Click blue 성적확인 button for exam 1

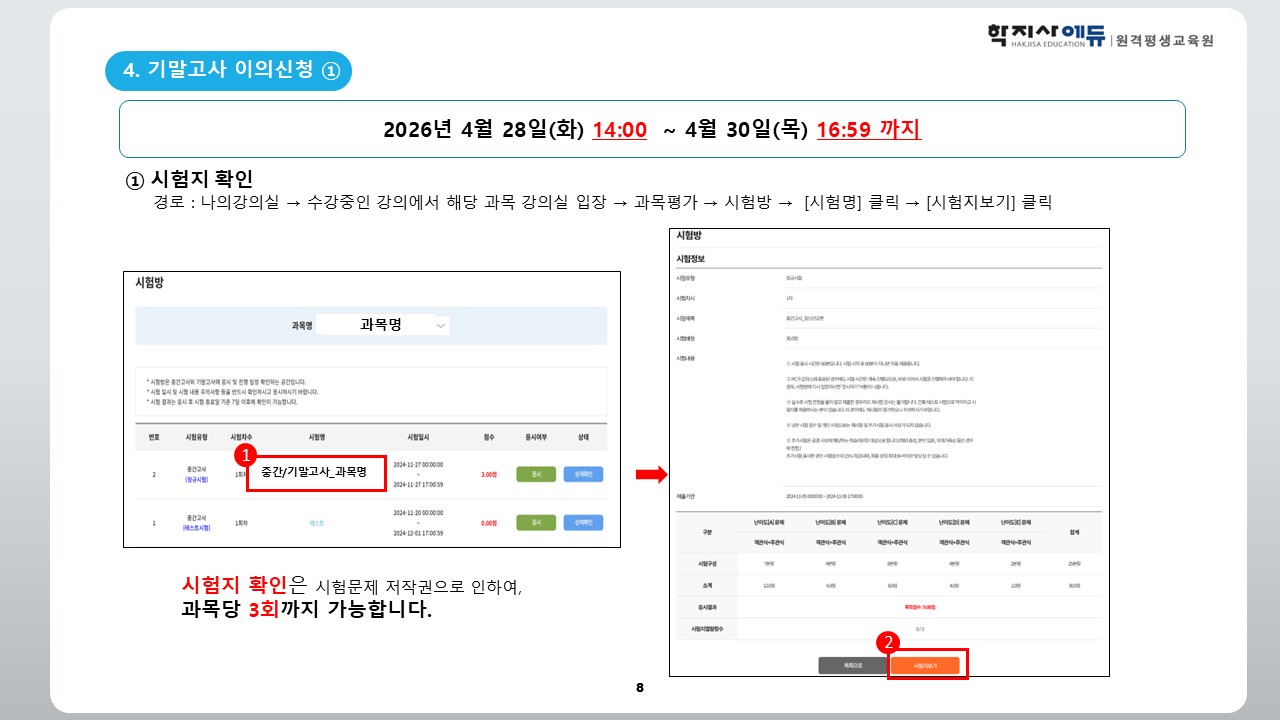pyautogui.click(x=583, y=523)
